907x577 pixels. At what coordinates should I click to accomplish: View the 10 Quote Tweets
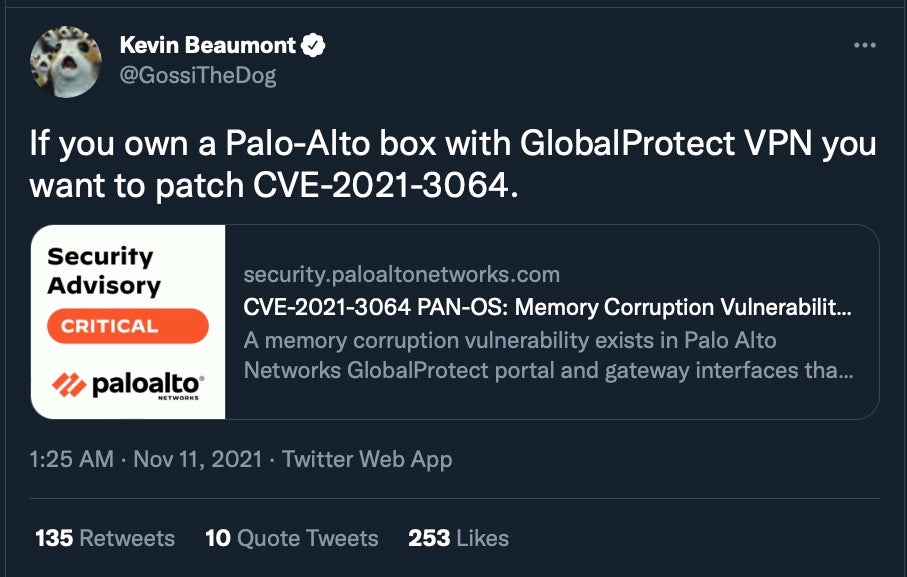292,538
